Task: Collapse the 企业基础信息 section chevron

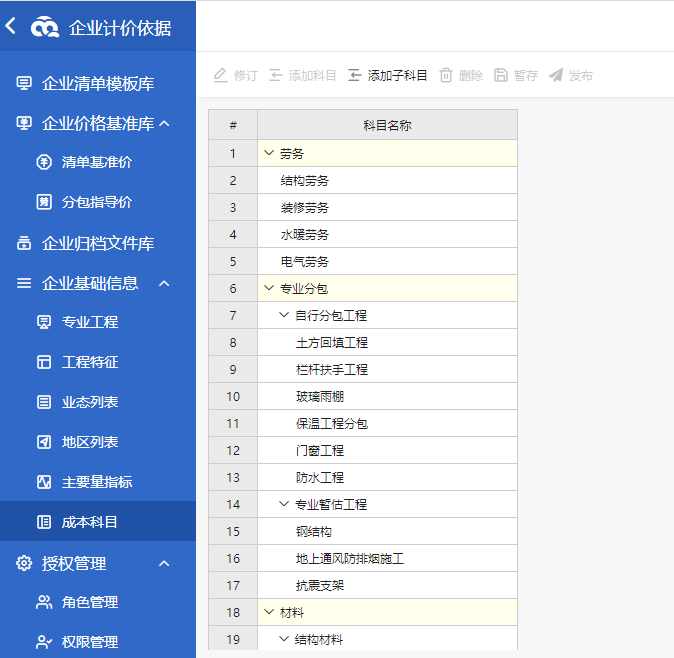Action: pos(165,283)
